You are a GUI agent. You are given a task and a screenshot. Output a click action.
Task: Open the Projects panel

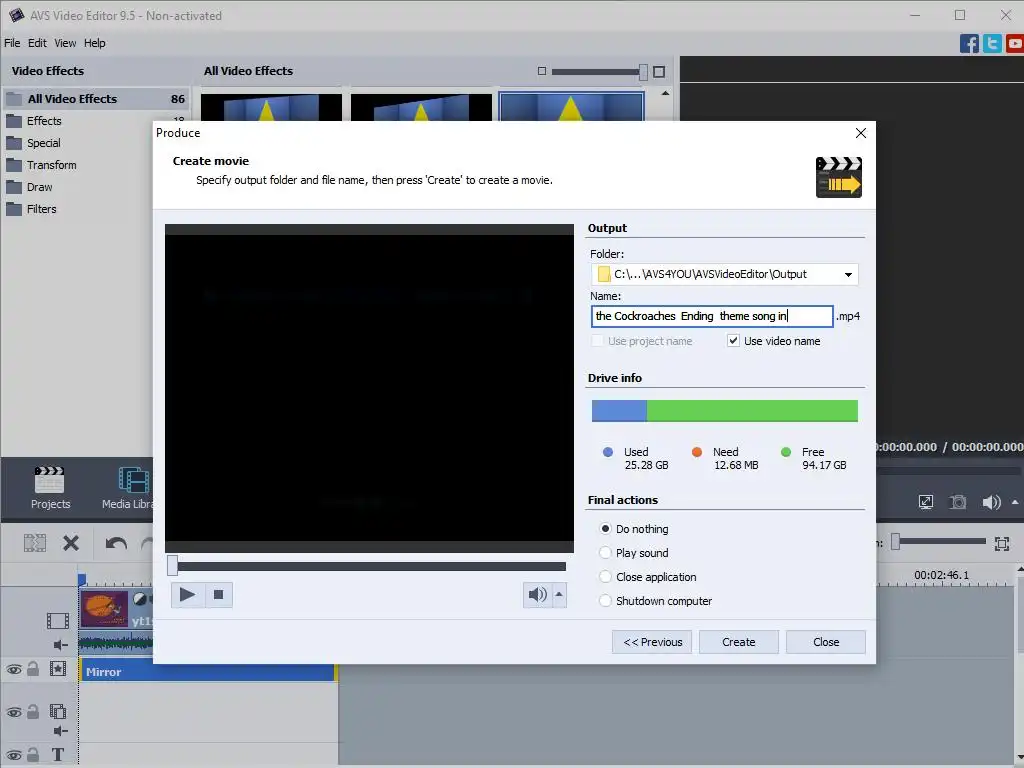[x=50, y=487]
